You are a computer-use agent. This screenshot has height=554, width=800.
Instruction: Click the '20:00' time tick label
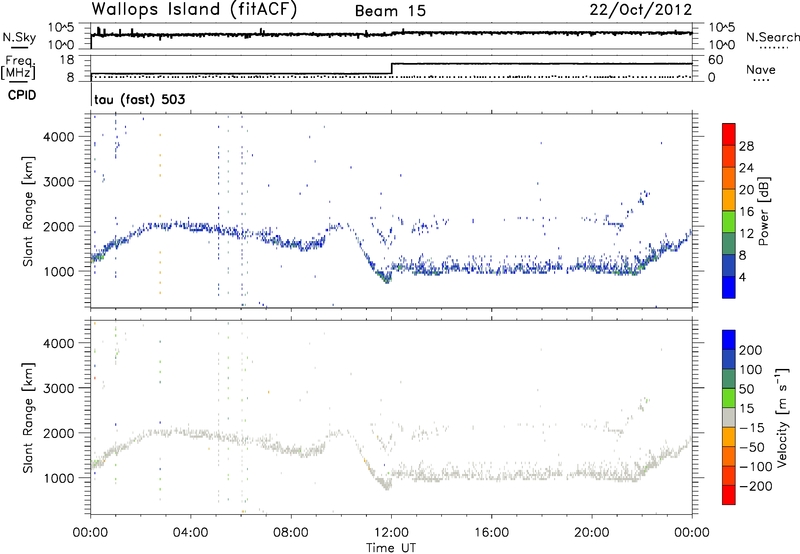point(592,533)
